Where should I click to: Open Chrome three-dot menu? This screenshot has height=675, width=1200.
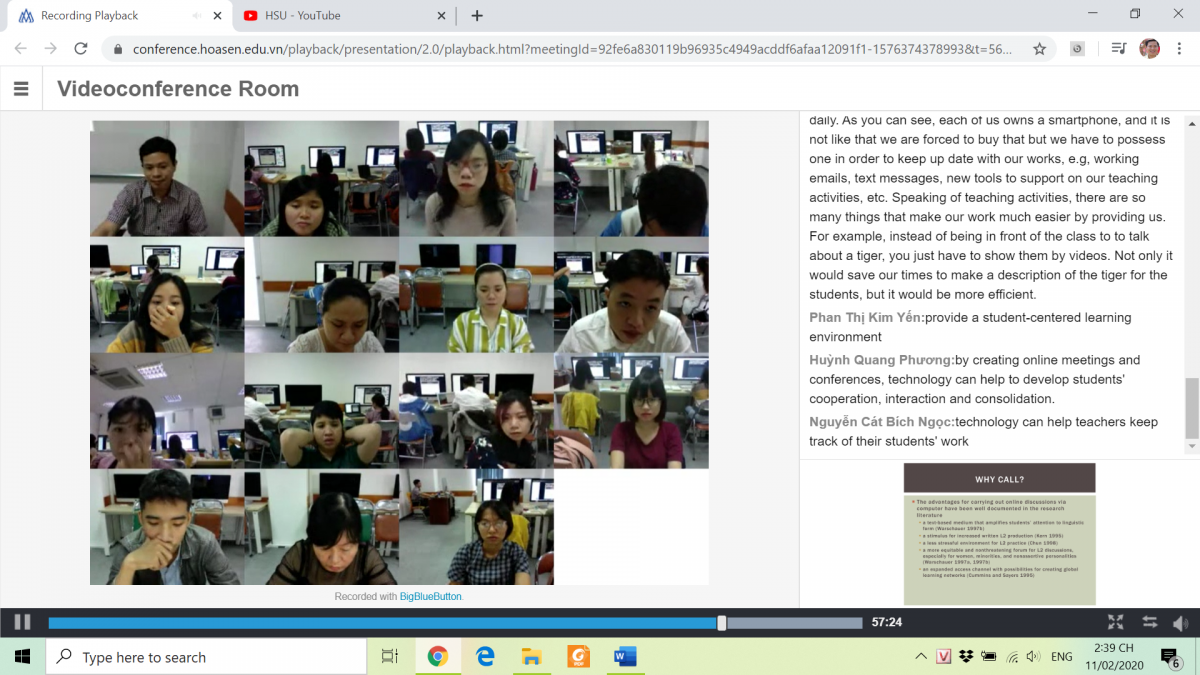coord(1180,48)
